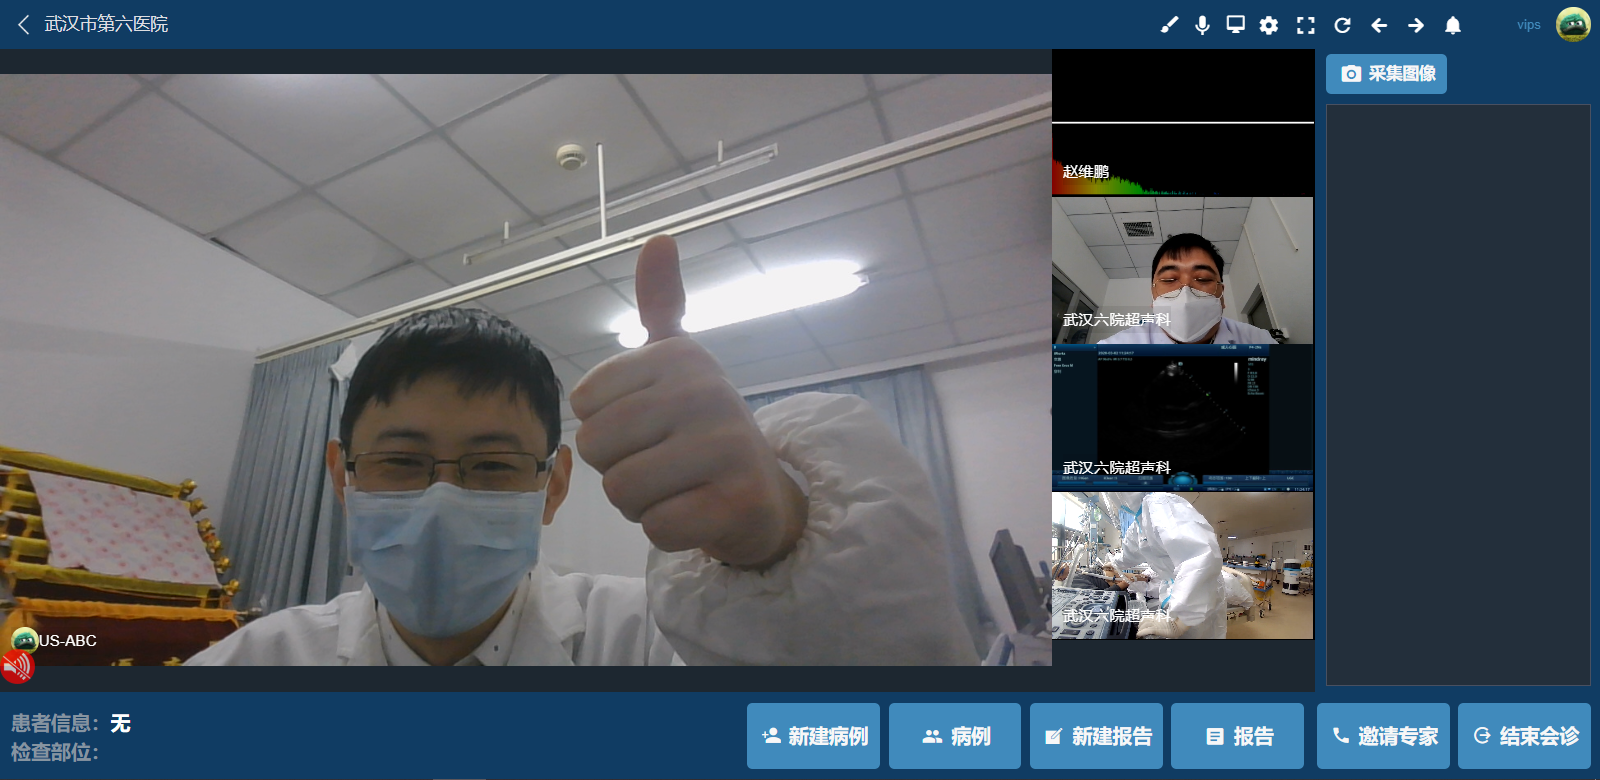Go back using the arrow beside 武汉市第六医院
This screenshot has height=780, width=1600.
pos(24,24)
